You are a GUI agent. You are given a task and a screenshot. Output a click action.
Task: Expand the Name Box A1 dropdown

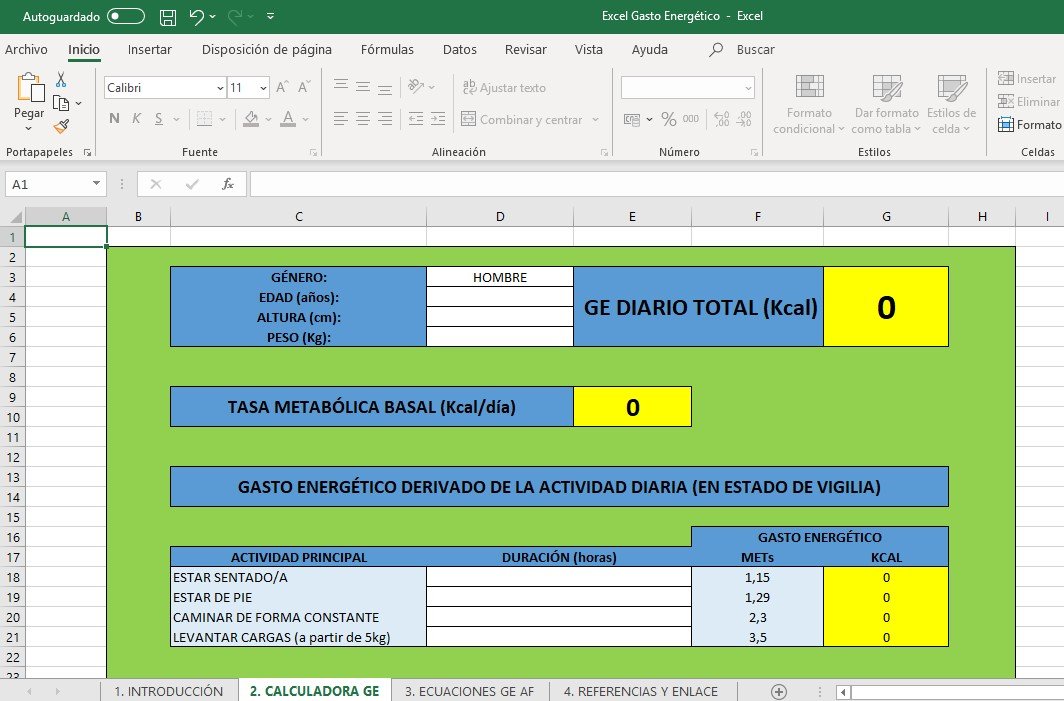click(96, 184)
